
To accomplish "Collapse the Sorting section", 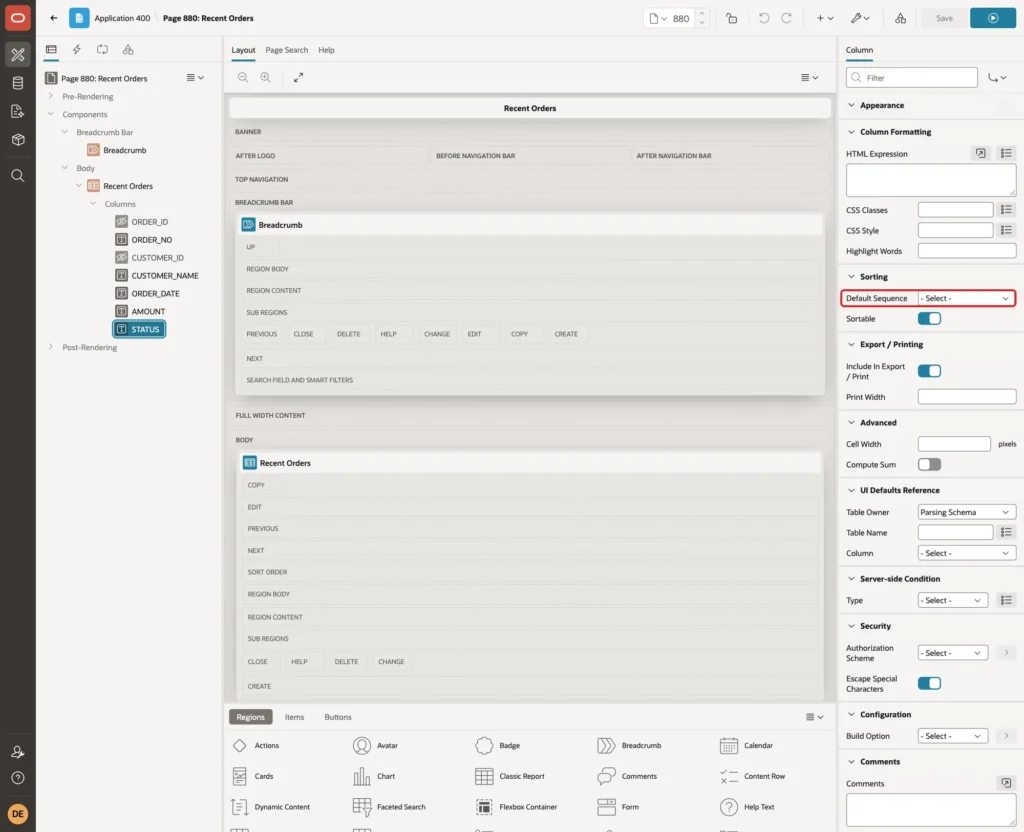I will tap(852, 277).
